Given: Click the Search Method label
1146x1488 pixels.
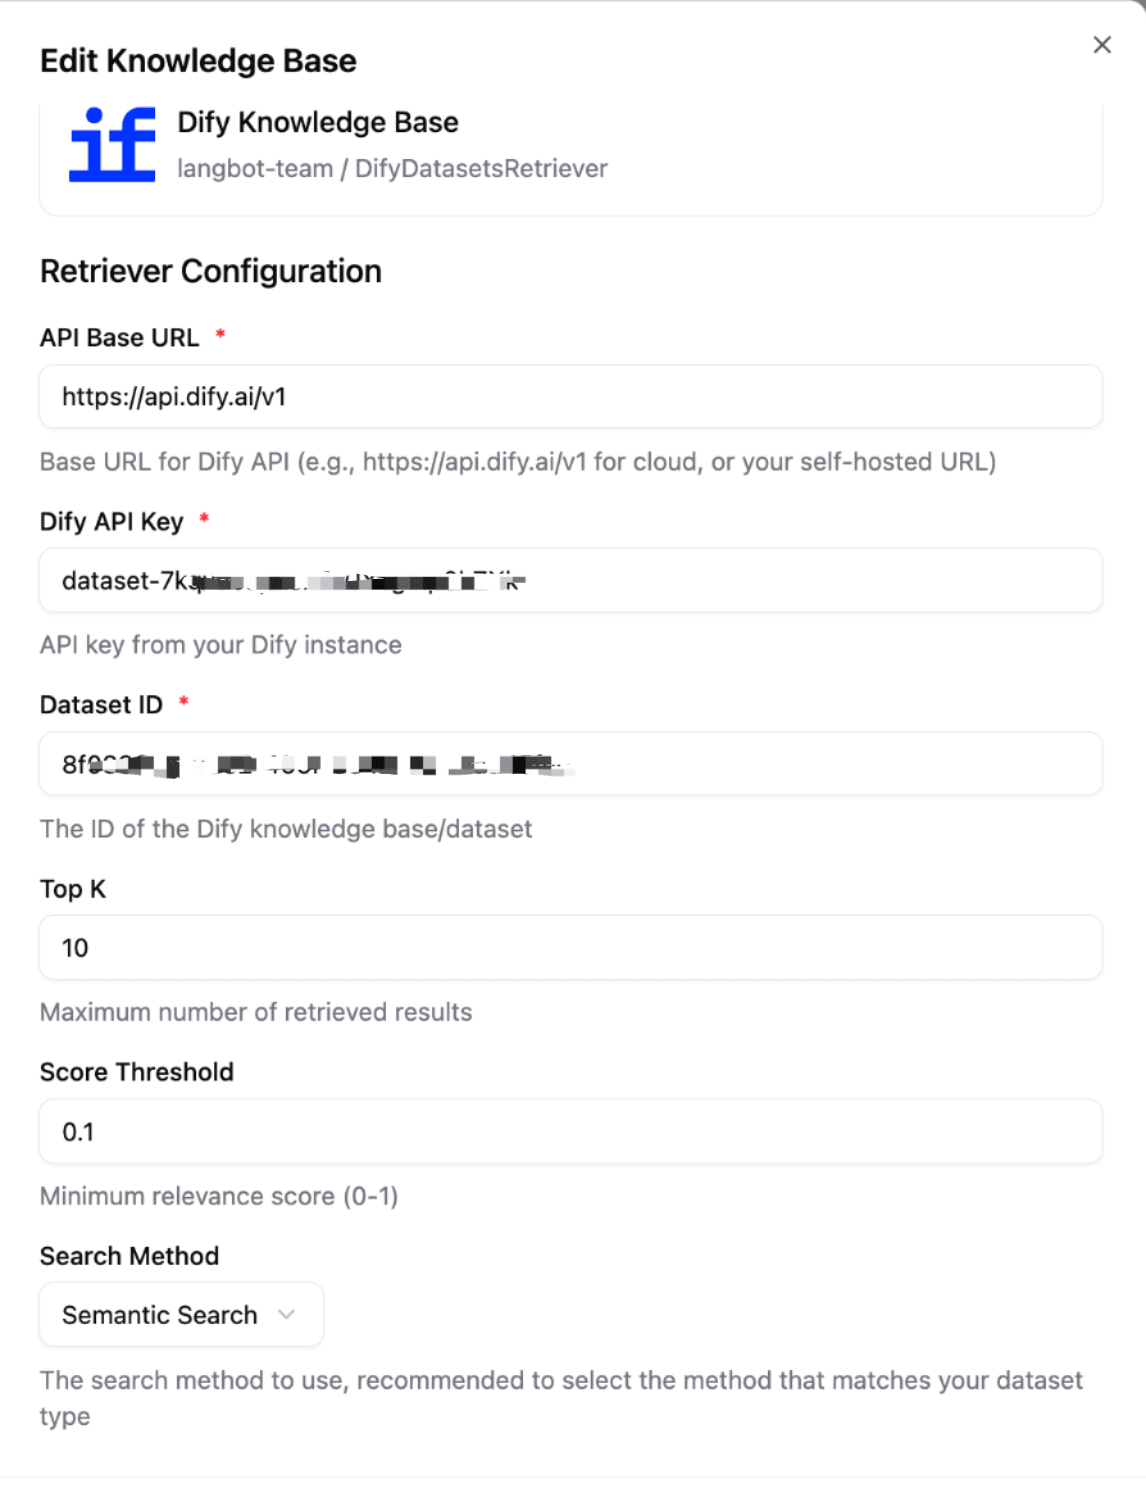Looking at the screenshot, I should (129, 1256).
